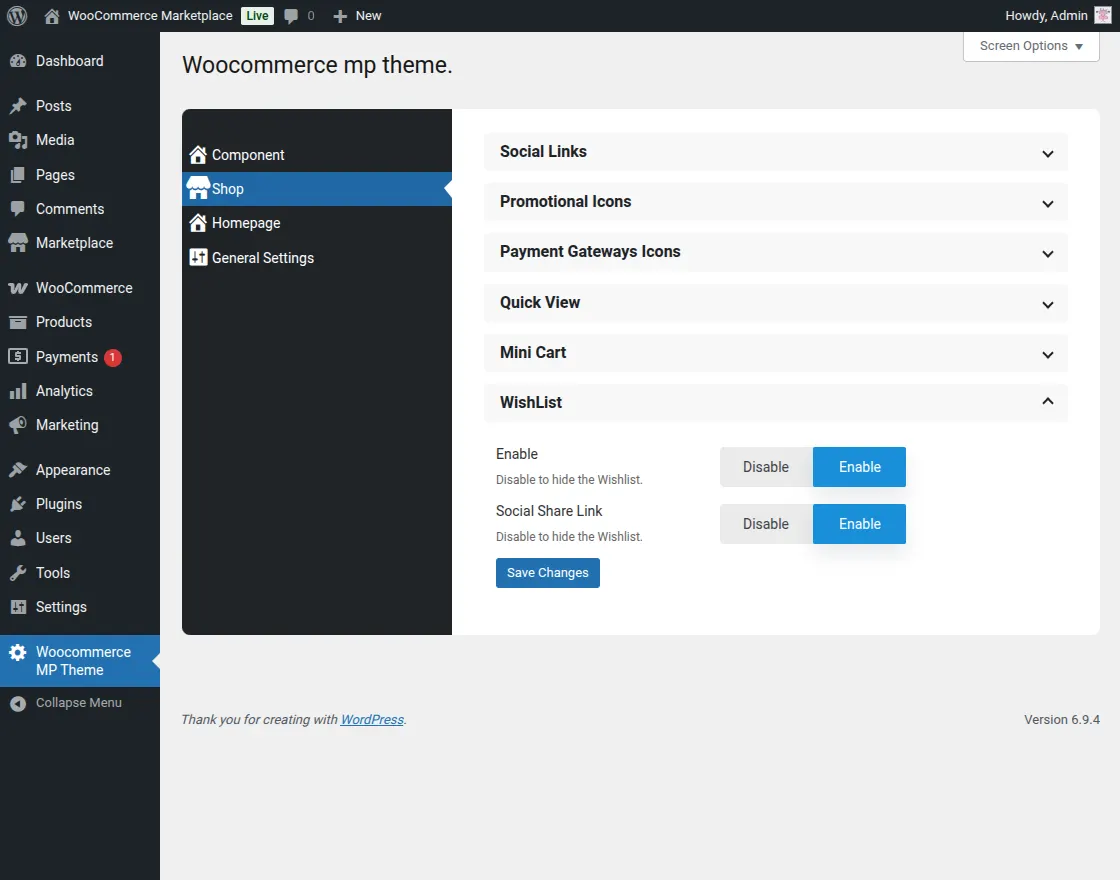Open the comments bubble icon in admin bar

(291, 16)
